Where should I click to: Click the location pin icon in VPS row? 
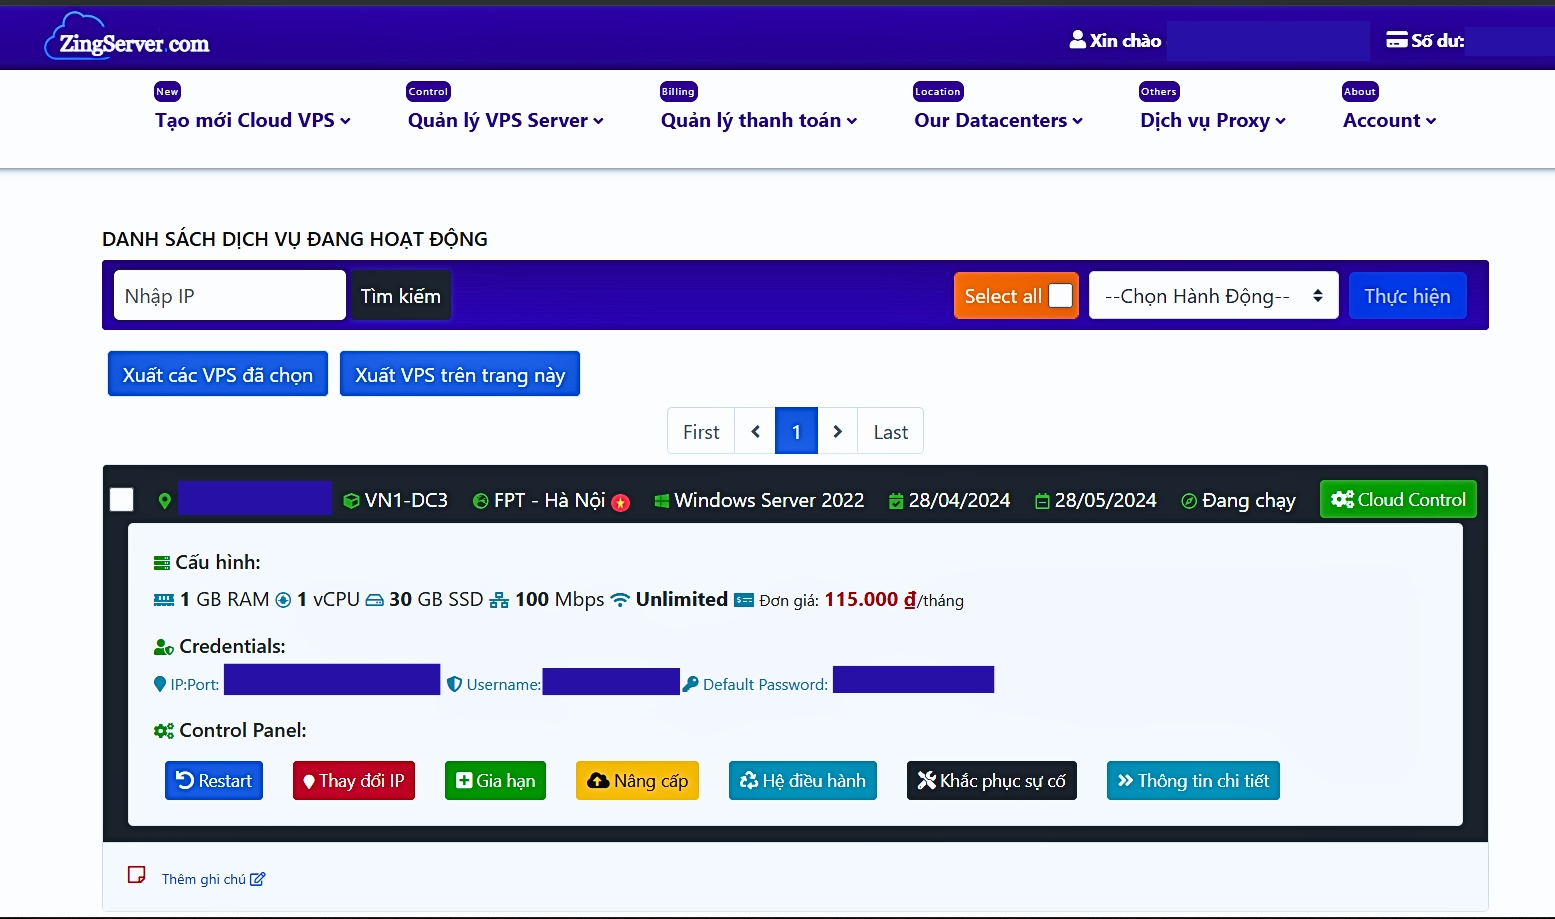coord(165,500)
